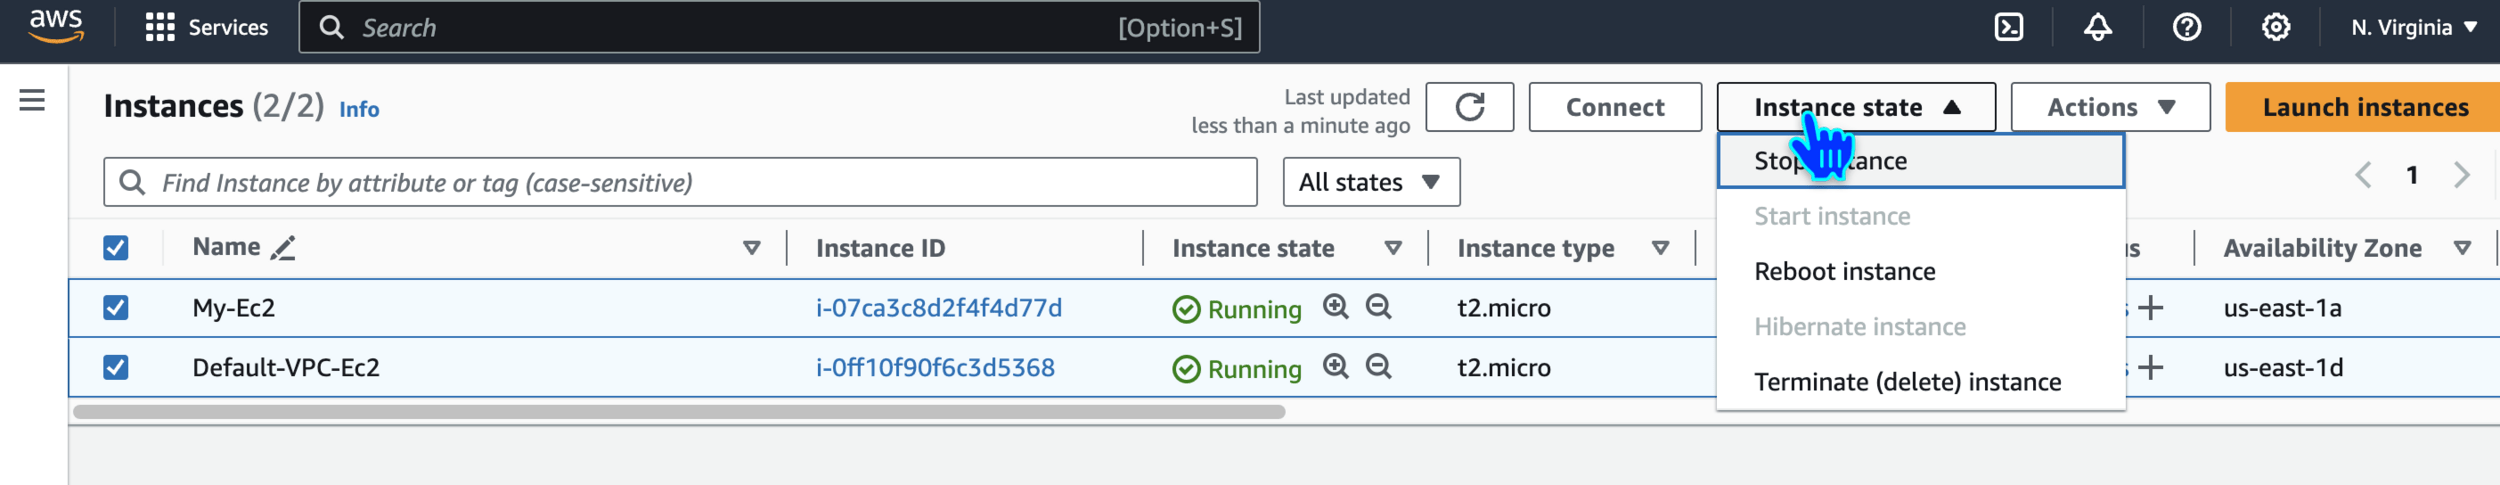Uncheck the My-Ec2 instance checkbox
Image resolution: width=2500 pixels, height=485 pixels.
click(116, 308)
